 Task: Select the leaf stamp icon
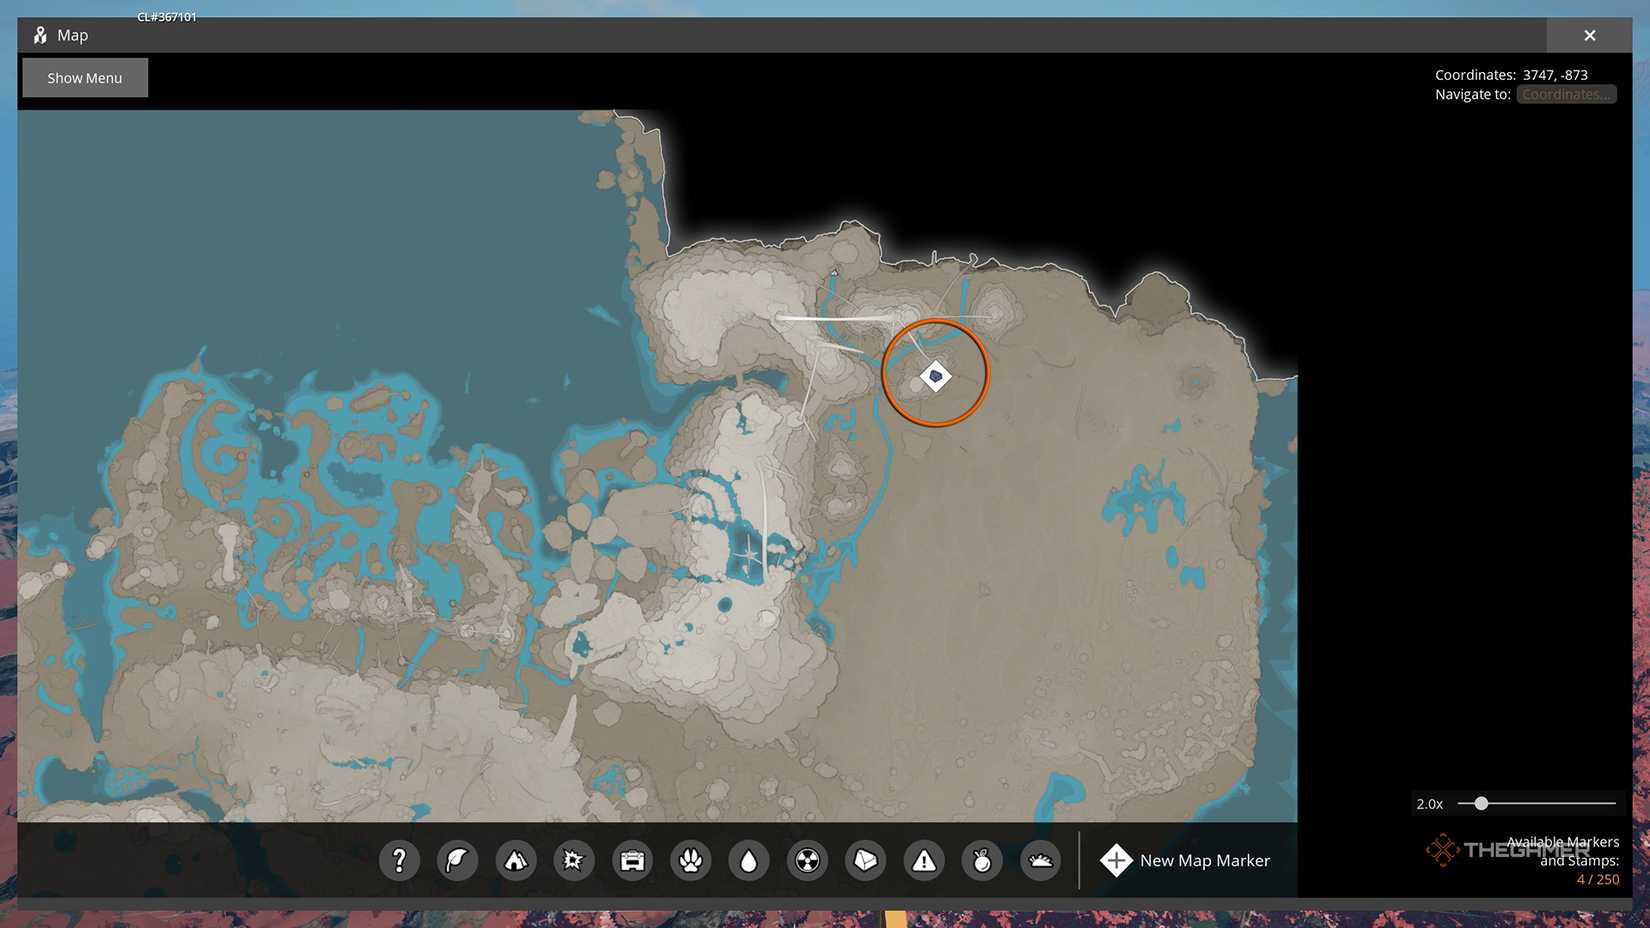(x=457, y=860)
